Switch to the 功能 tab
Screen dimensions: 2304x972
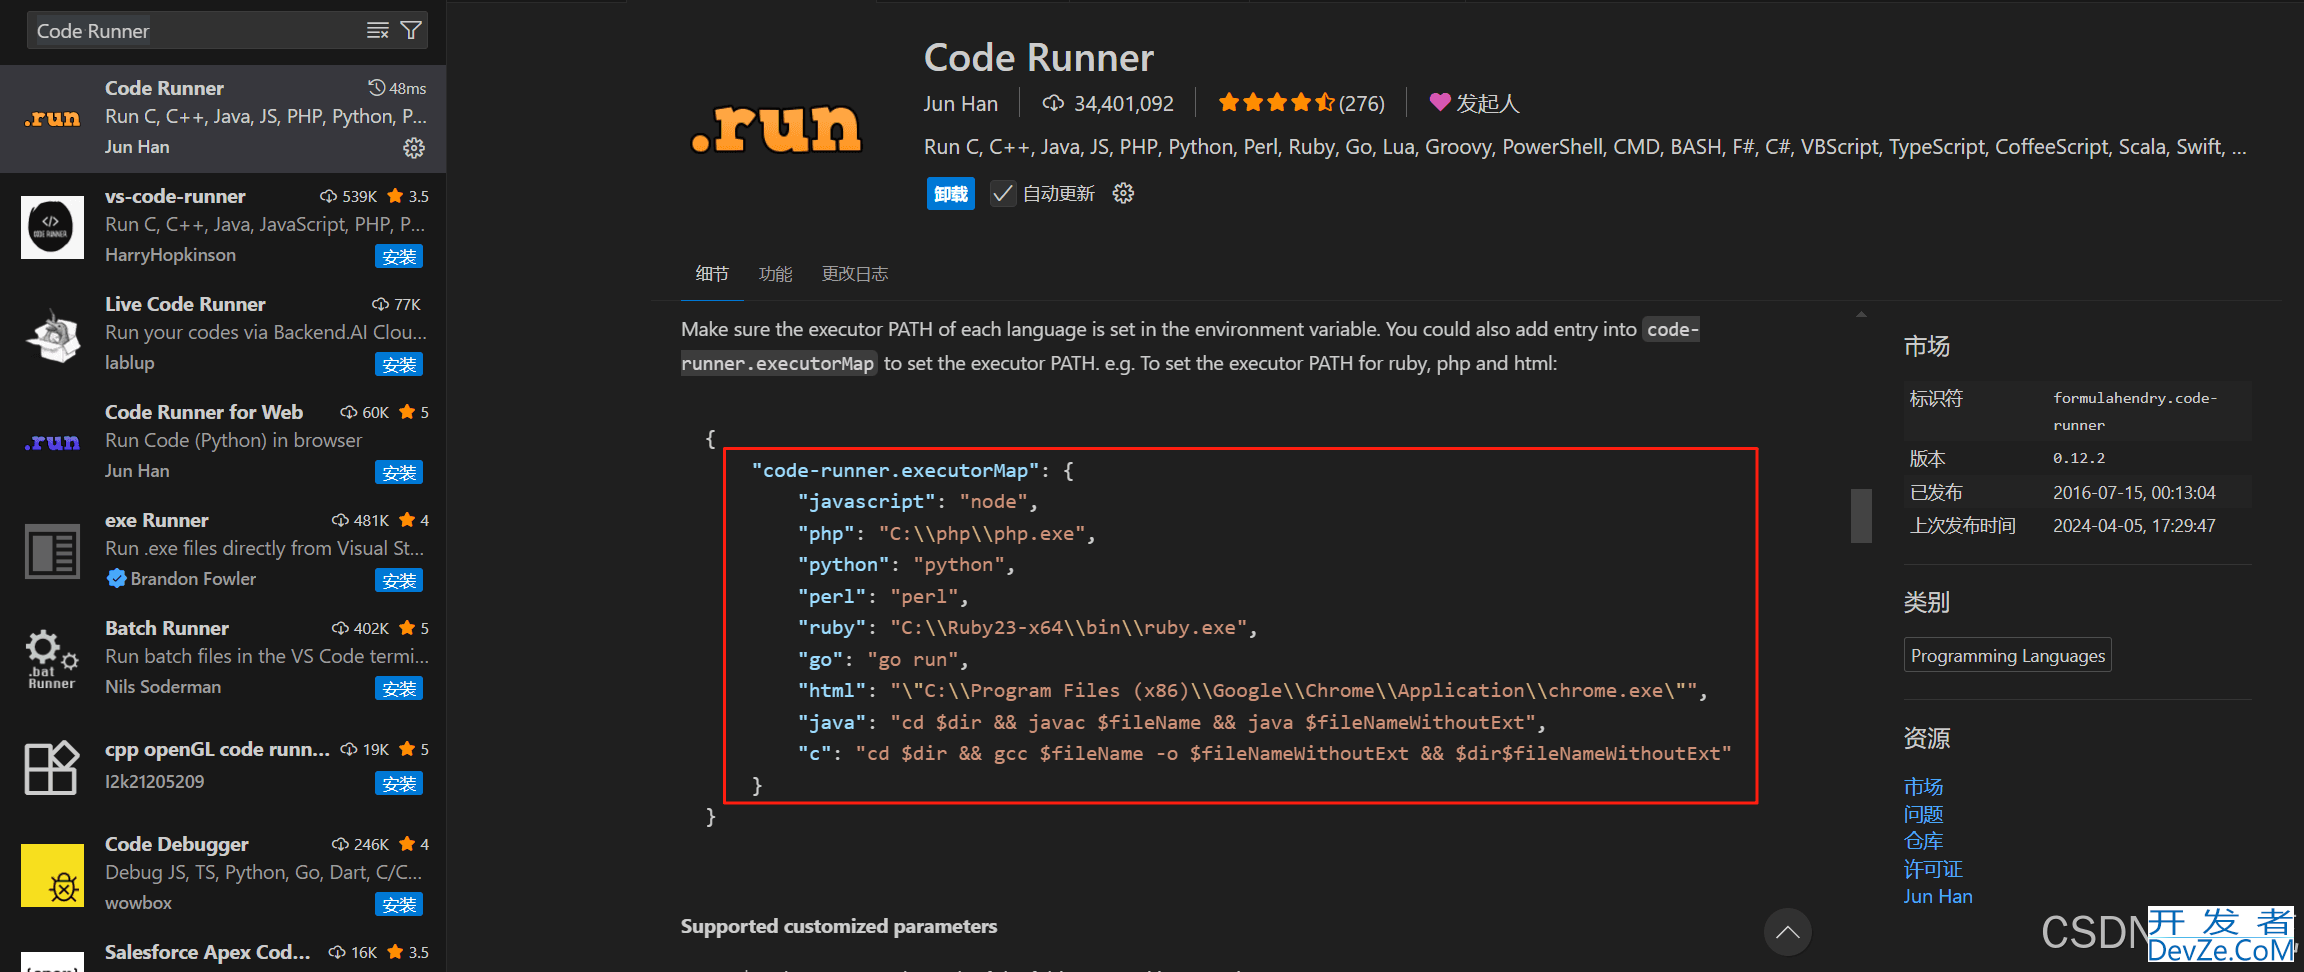pos(775,273)
